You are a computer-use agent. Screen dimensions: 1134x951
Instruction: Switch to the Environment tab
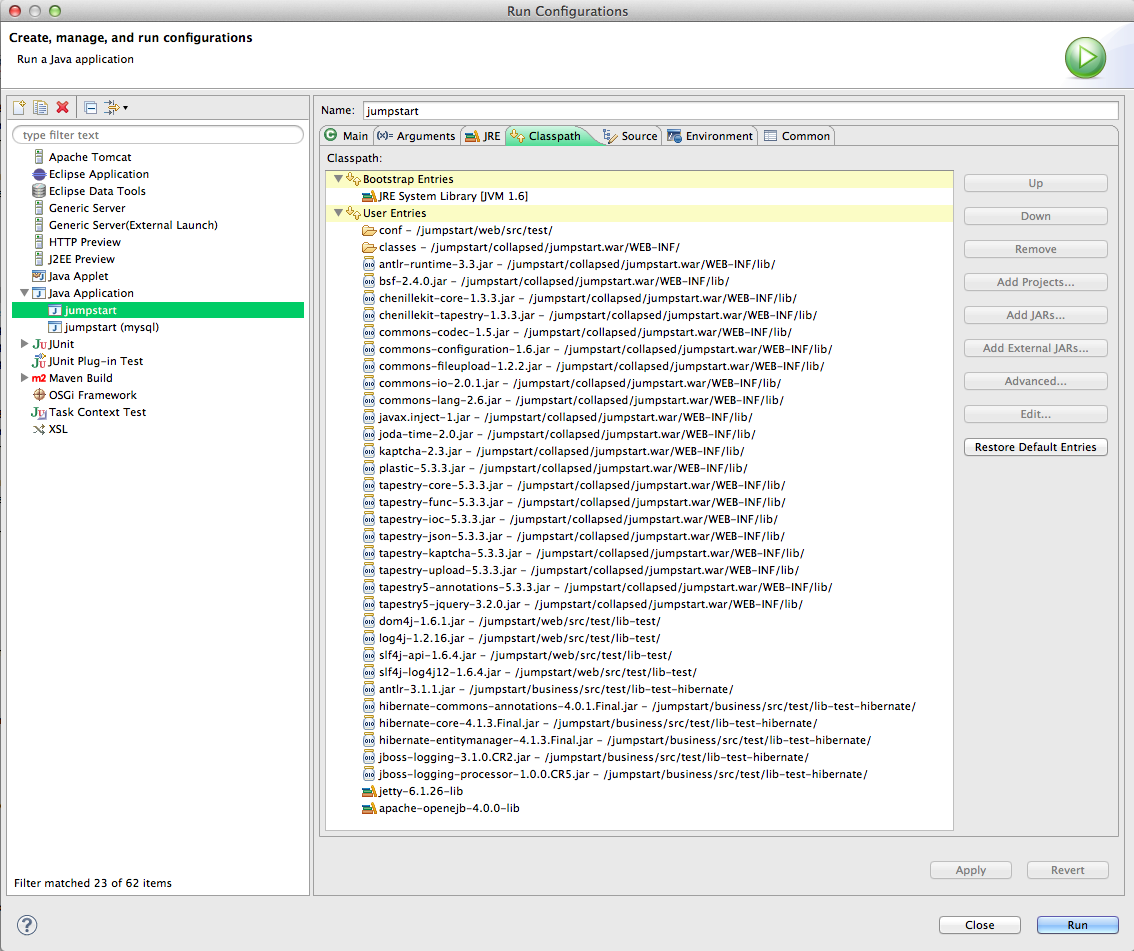710,135
